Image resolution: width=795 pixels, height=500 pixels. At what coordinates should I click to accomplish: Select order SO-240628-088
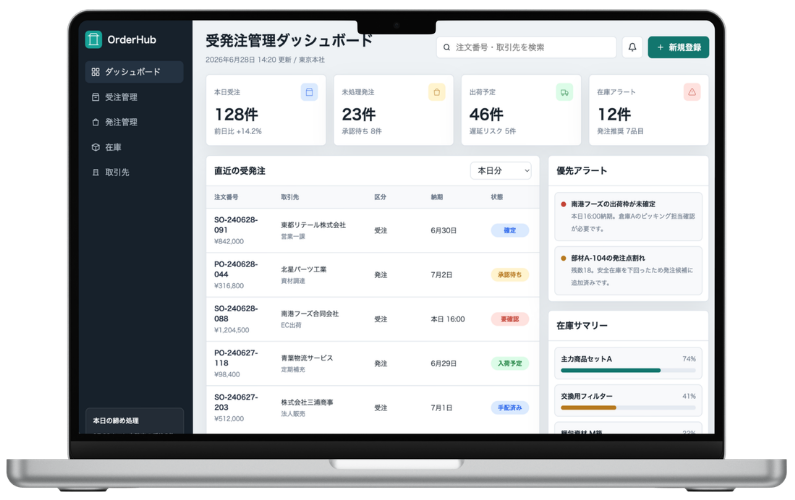[236, 313]
